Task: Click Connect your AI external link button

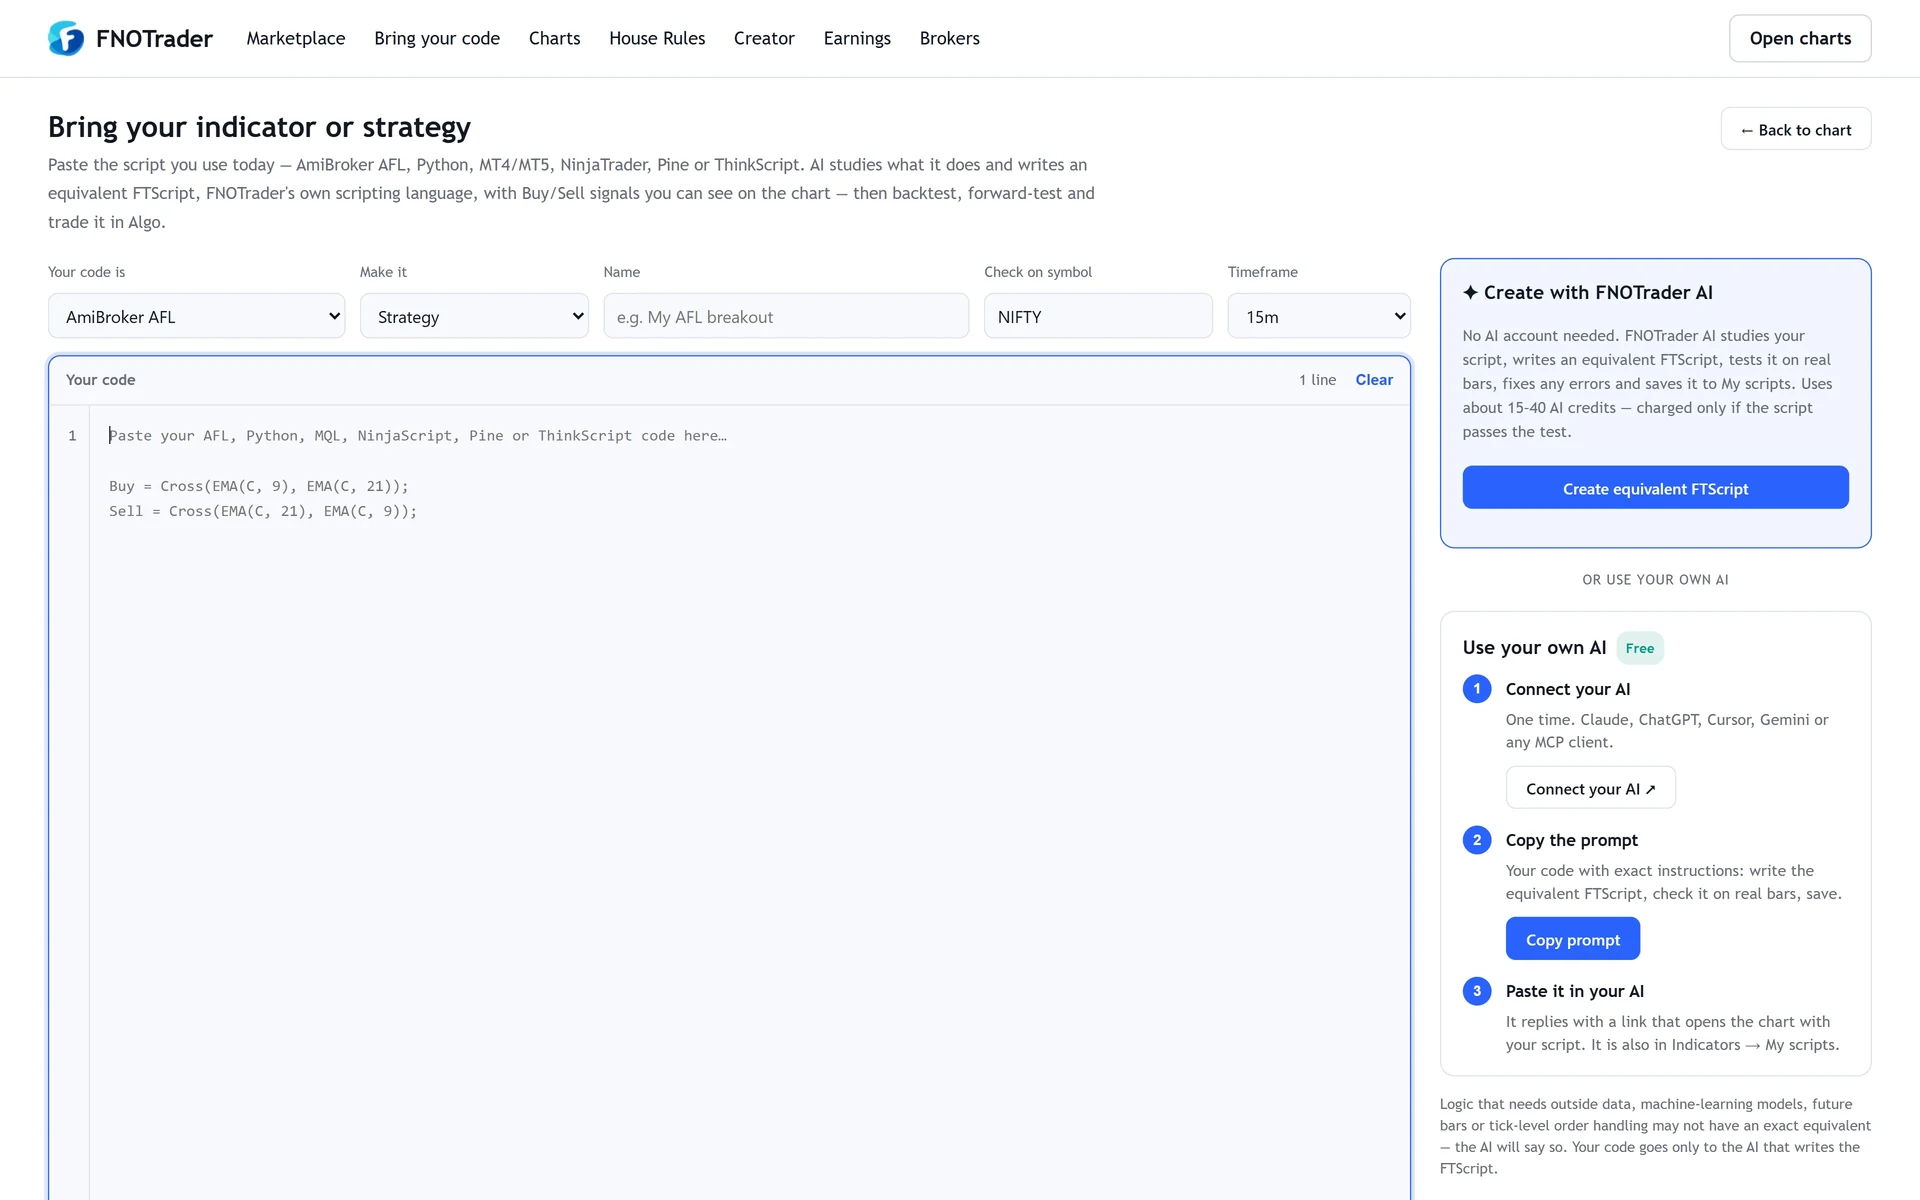Action: pos(1590,788)
